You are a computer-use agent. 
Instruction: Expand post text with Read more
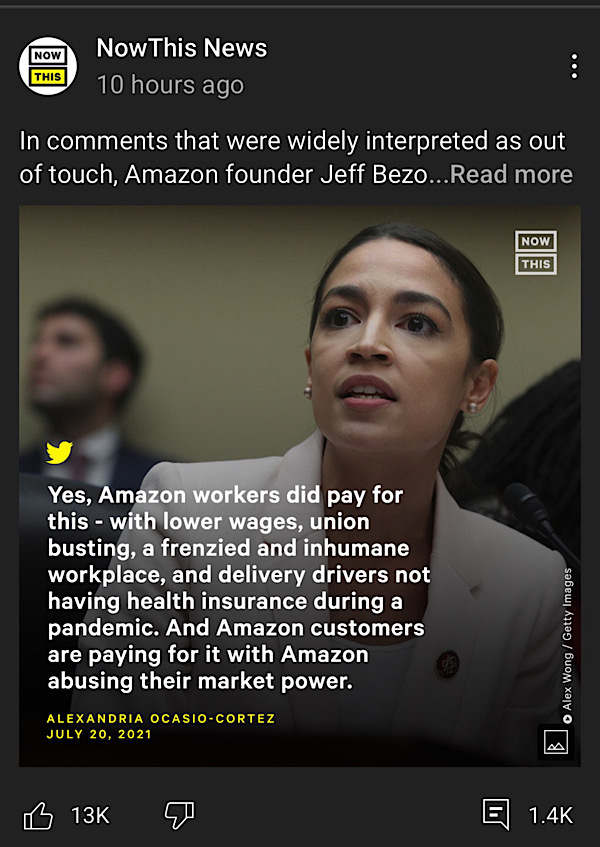click(511, 174)
